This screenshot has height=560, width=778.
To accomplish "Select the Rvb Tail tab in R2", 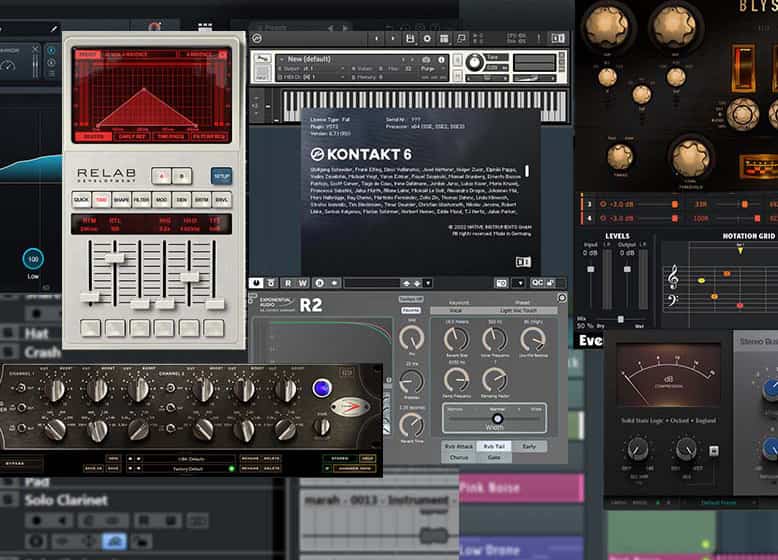I will [x=494, y=446].
